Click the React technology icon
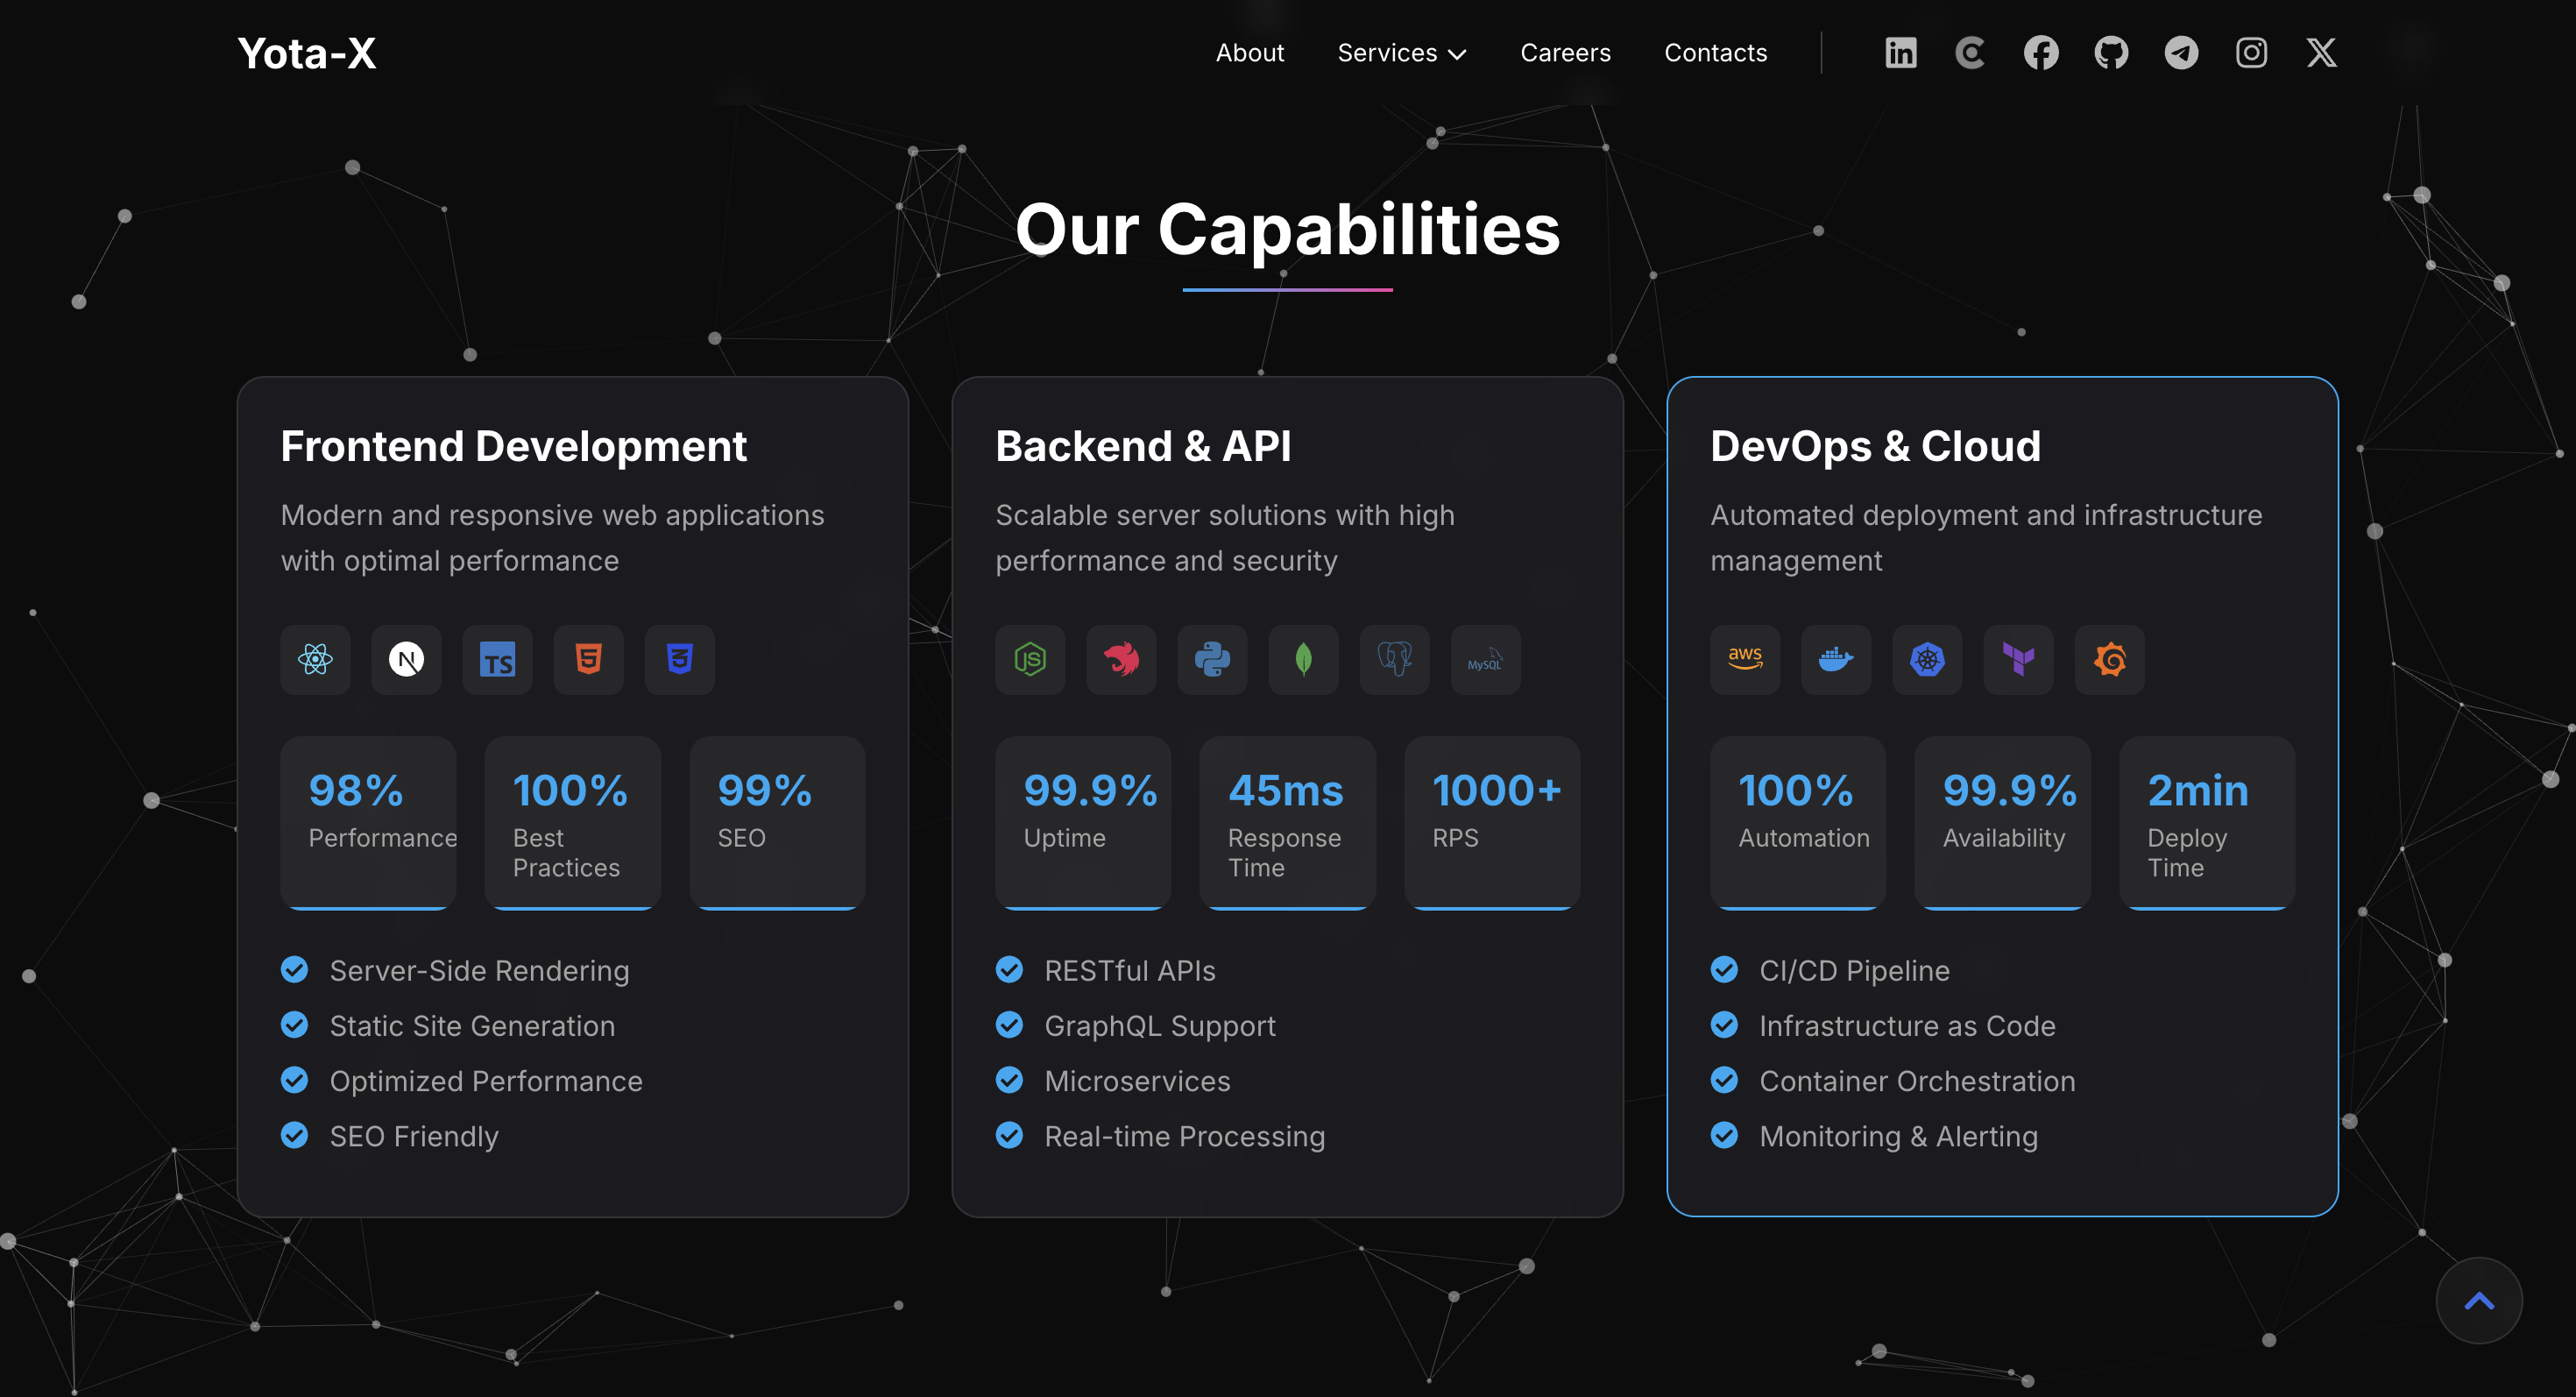The width and height of the screenshot is (2576, 1397). 315,660
